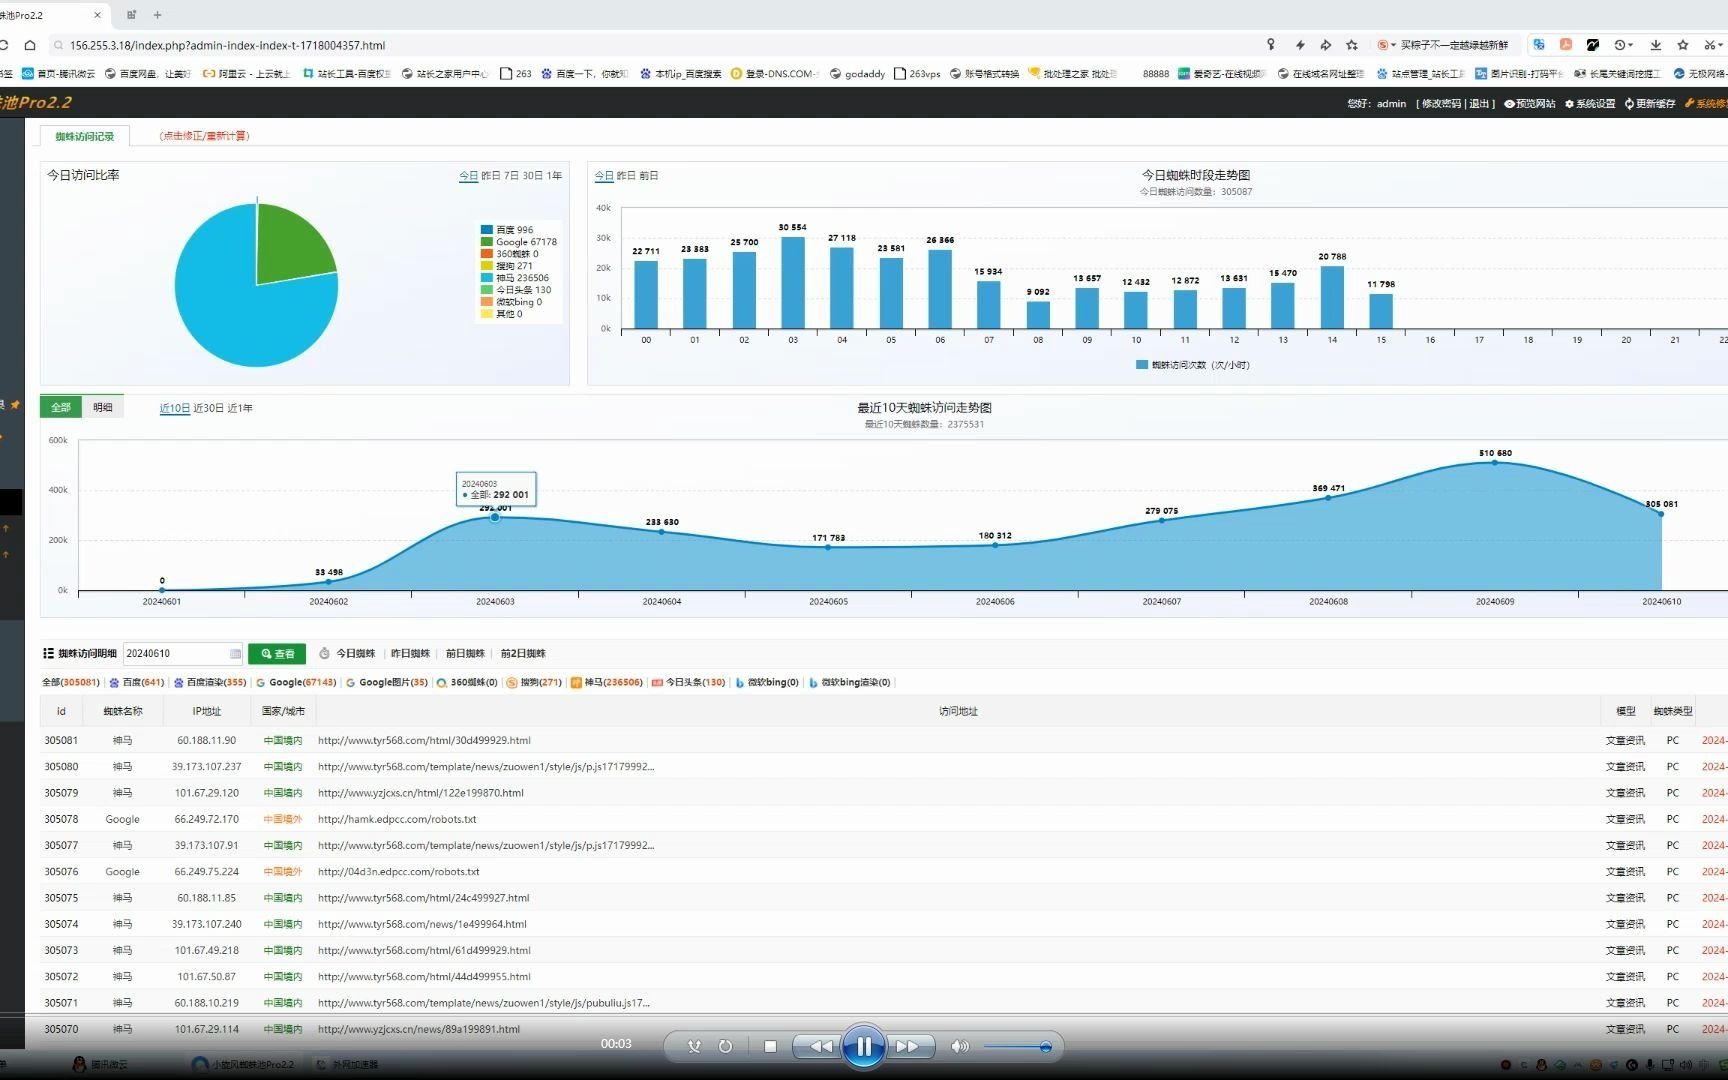
Task: Select the 明细 trend view button
Action: tap(103, 407)
